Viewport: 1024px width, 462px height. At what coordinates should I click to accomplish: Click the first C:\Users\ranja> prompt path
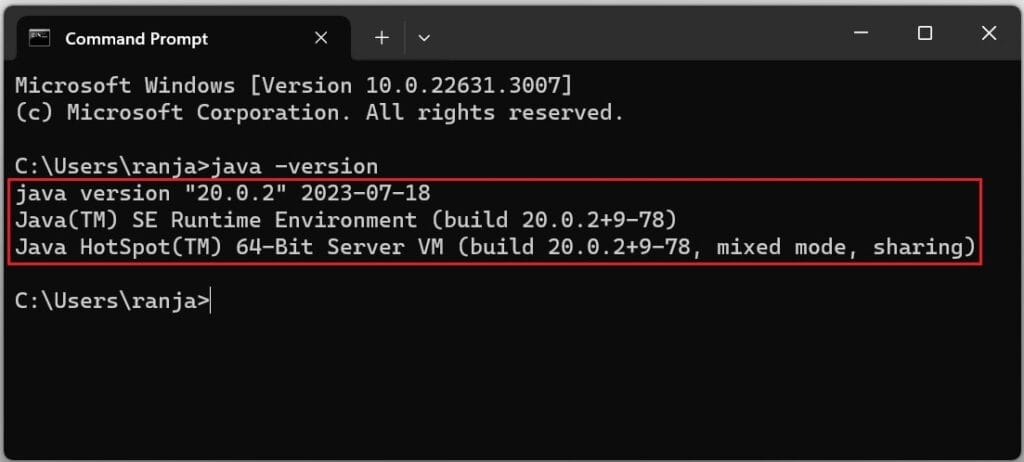point(112,167)
